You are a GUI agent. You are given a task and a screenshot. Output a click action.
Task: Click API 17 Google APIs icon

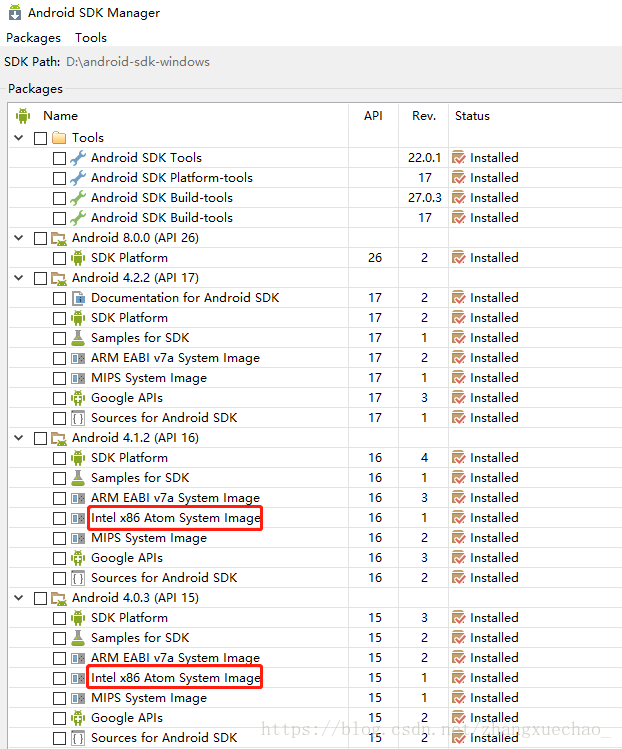tap(78, 398)
